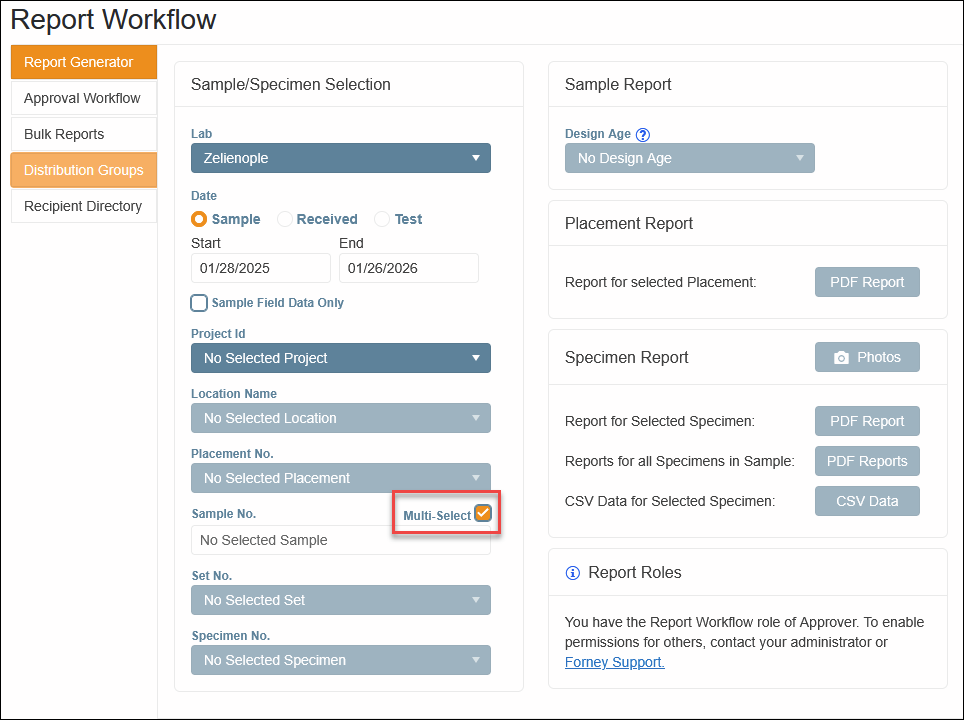Go to Distribution Groups tab
The height and width of the screenshot is (720, 964).
tap(83, 170)
